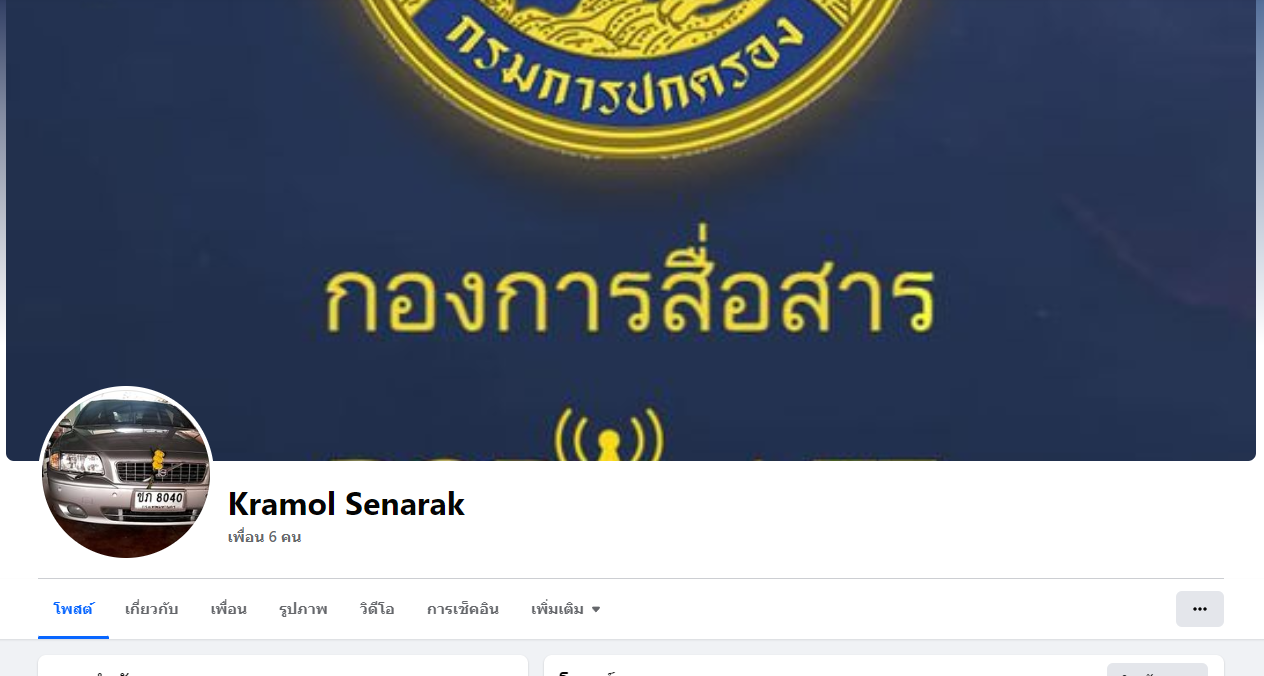The width and height of the screenshot is (1264, 676).
Task: Select the โพสต์ tab
Action: pos(73,609)
